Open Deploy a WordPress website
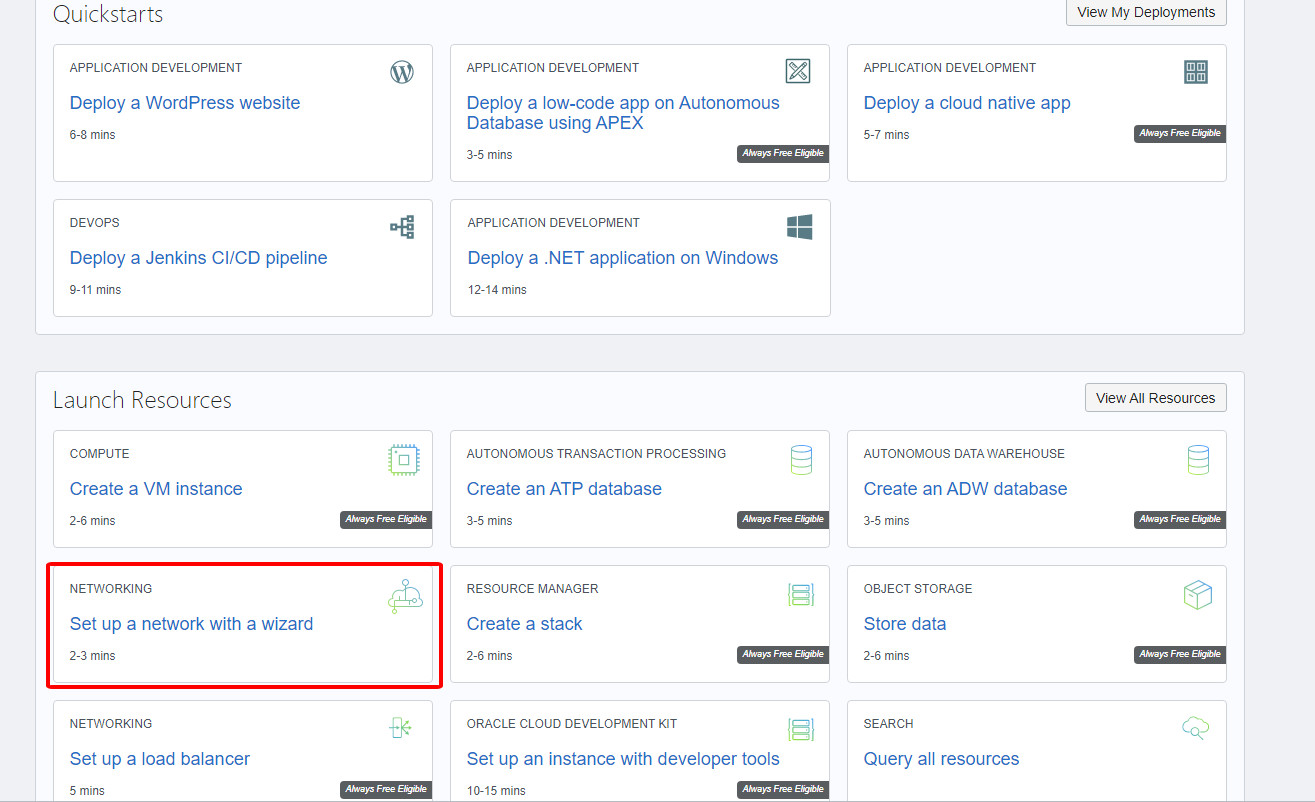Image resolution: width=1315 pixels, height=802 pixels. click(x=184, y=102)
